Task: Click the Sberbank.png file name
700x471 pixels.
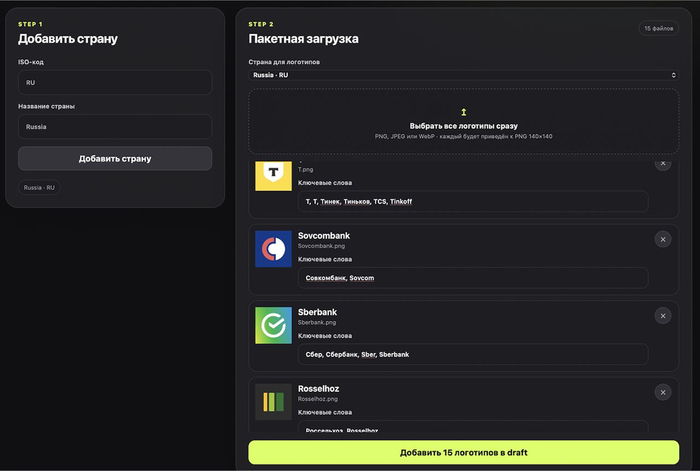Action: tap(317, 322)
